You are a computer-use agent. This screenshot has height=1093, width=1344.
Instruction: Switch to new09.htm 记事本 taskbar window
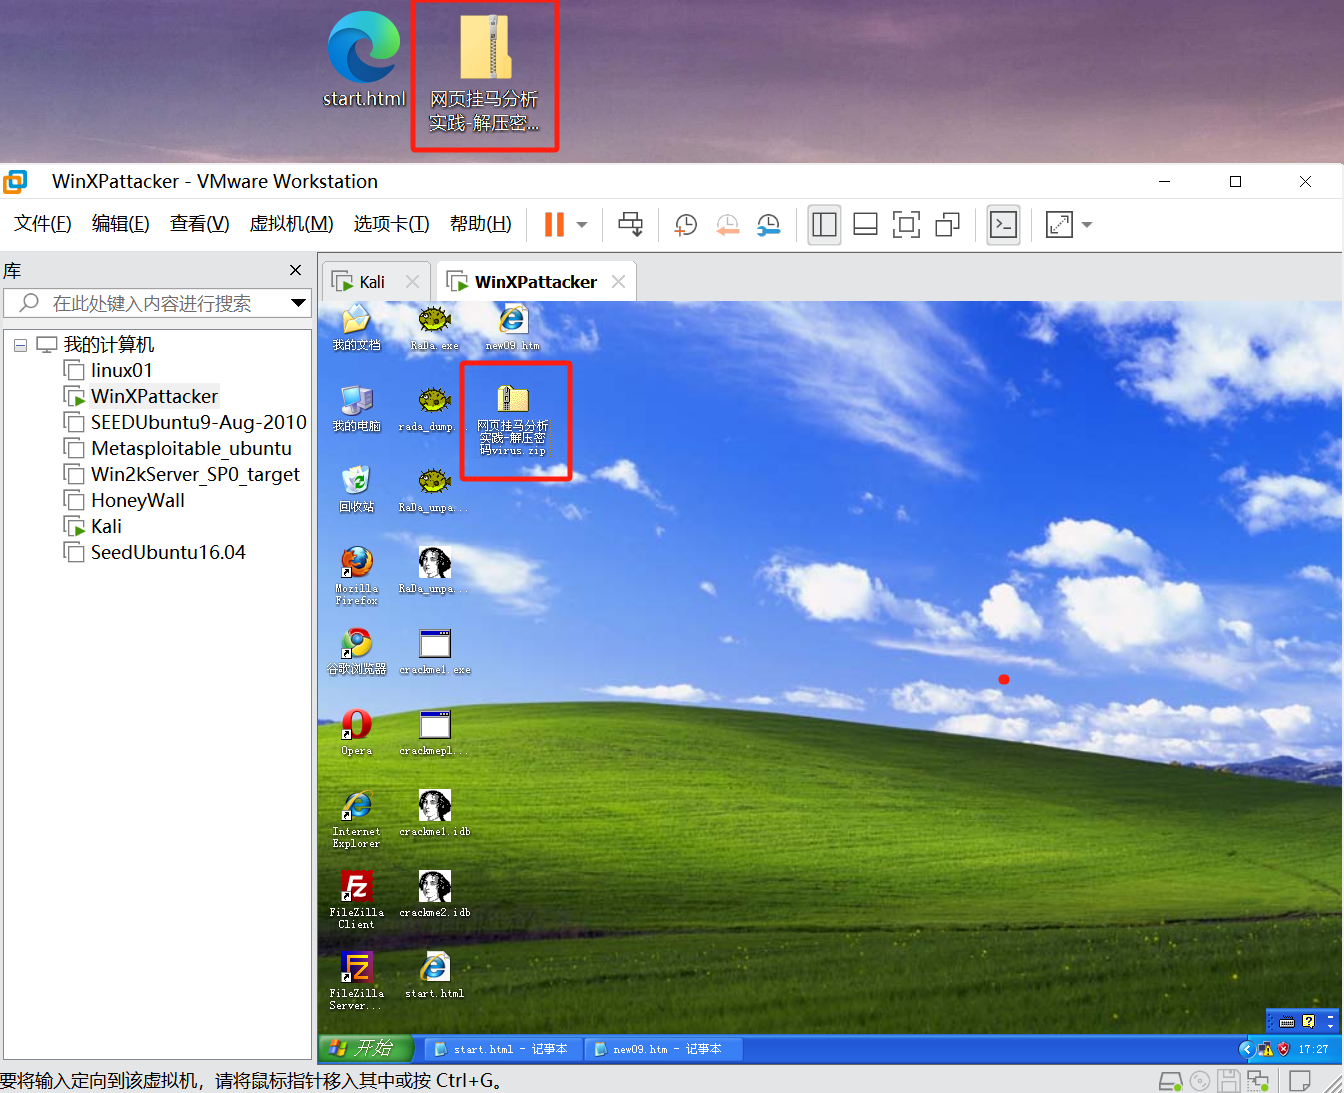pos(664,1049)
